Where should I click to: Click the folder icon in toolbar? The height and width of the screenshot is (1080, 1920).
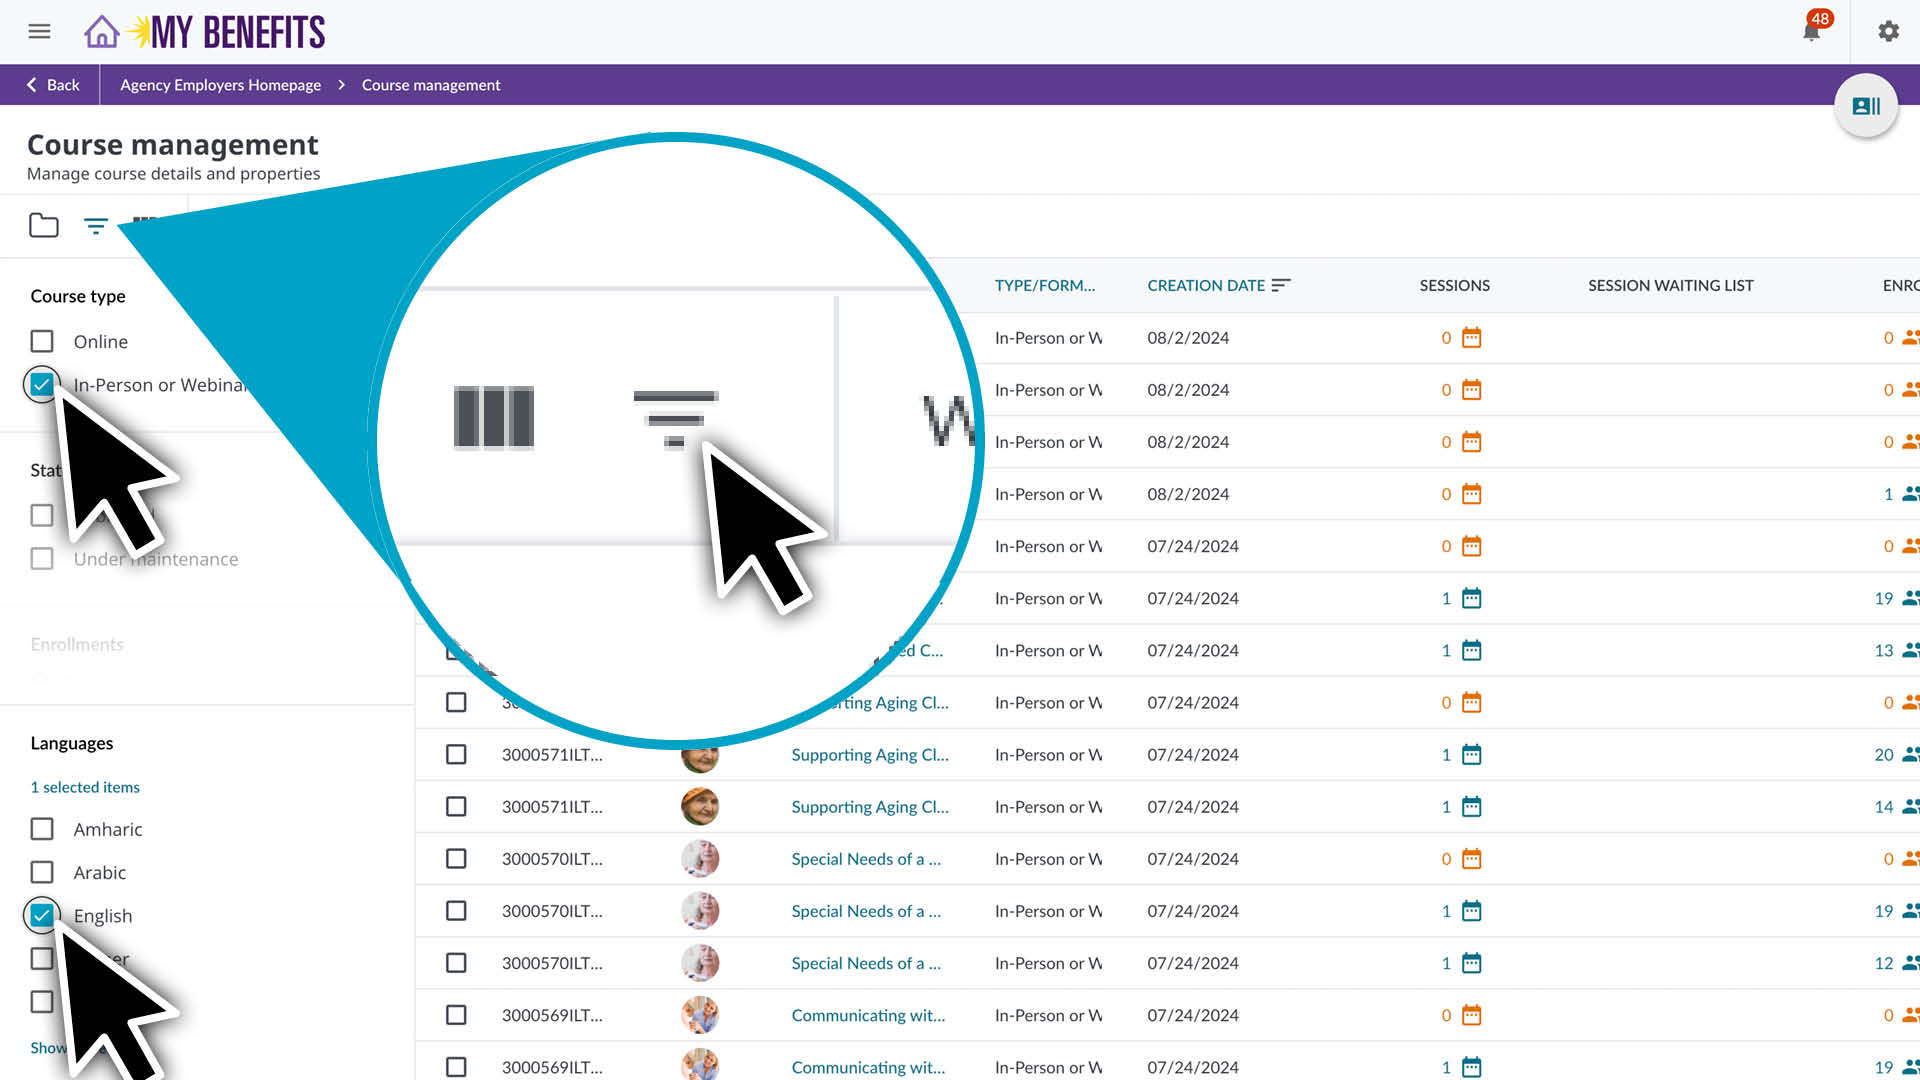point(43,226)
